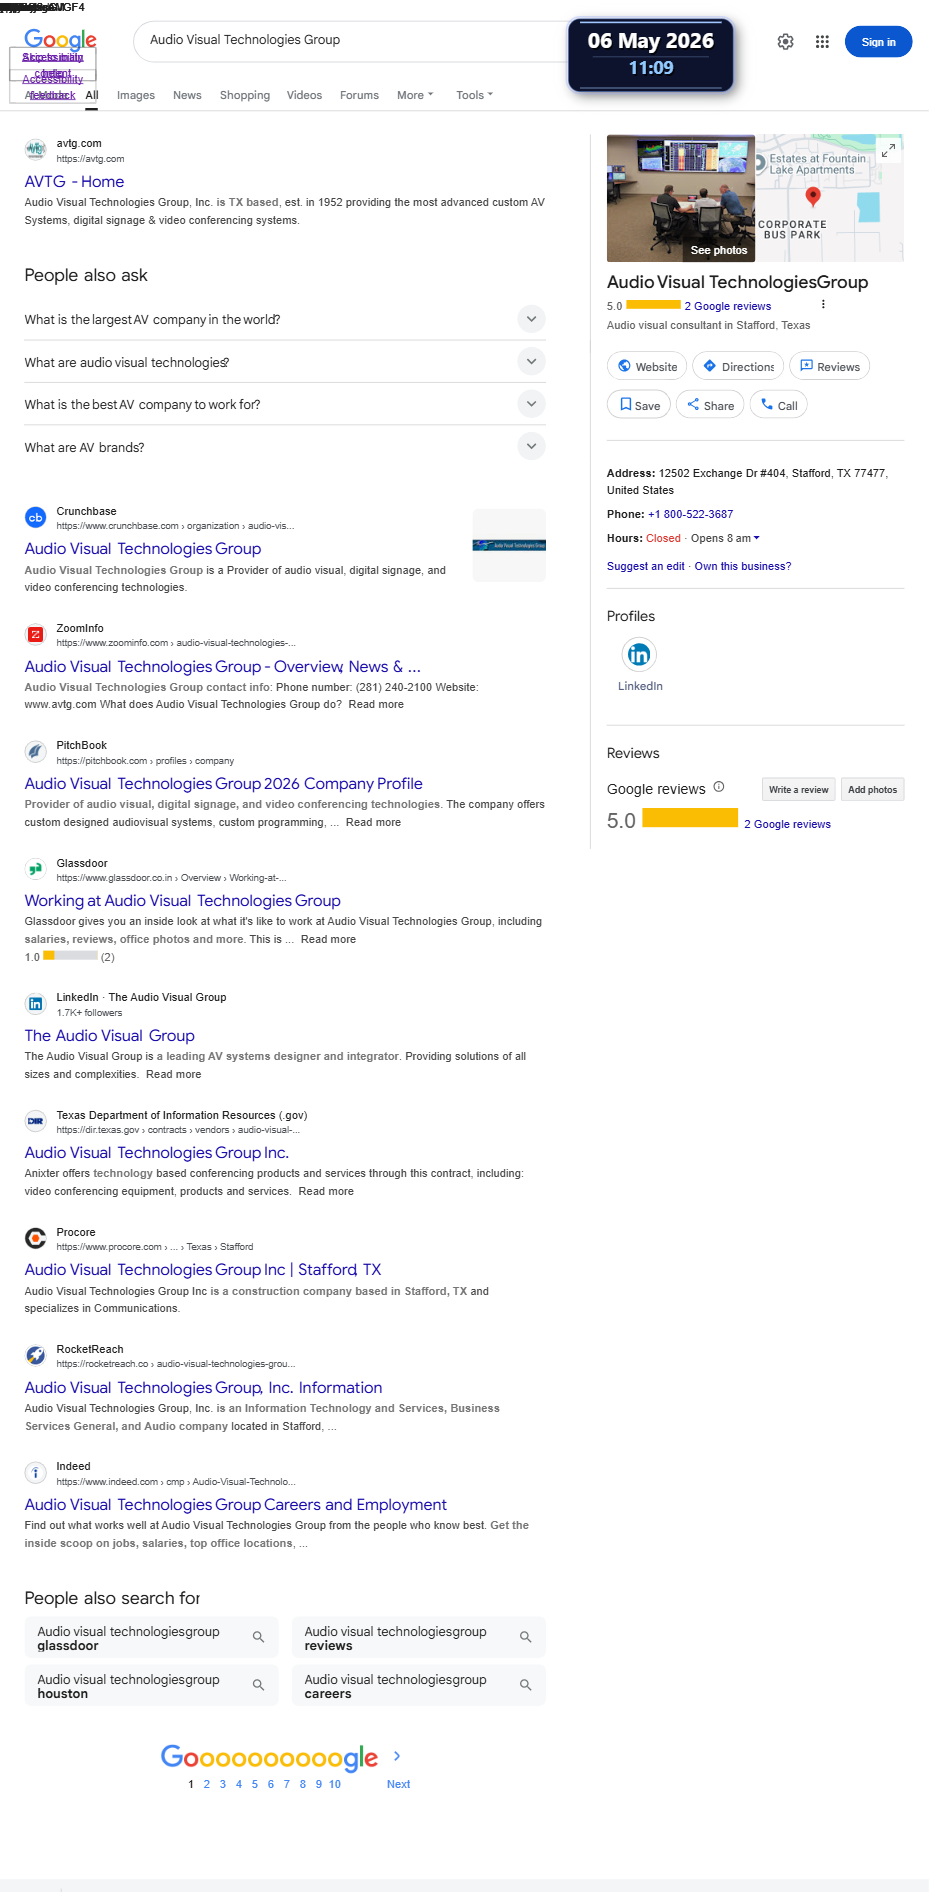The height and width of the screenshot is (1892, 940).
Task: Click the phone number +1 800-522-3687
Action: (690, 514)
